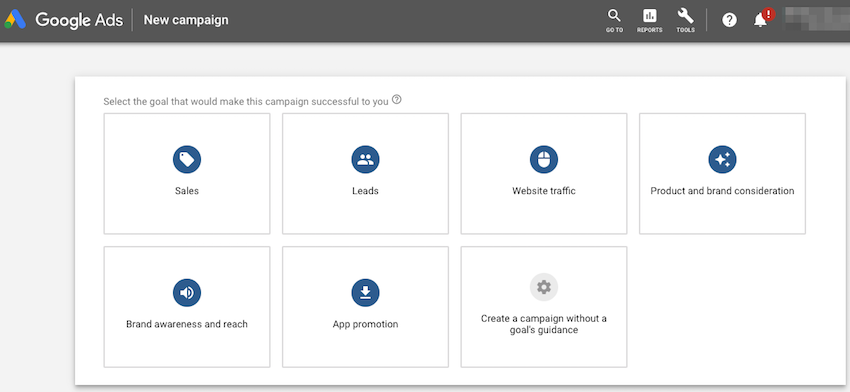Click the New campaign header title
Viewport: 850px width, 392px height.
click(186, 20)
